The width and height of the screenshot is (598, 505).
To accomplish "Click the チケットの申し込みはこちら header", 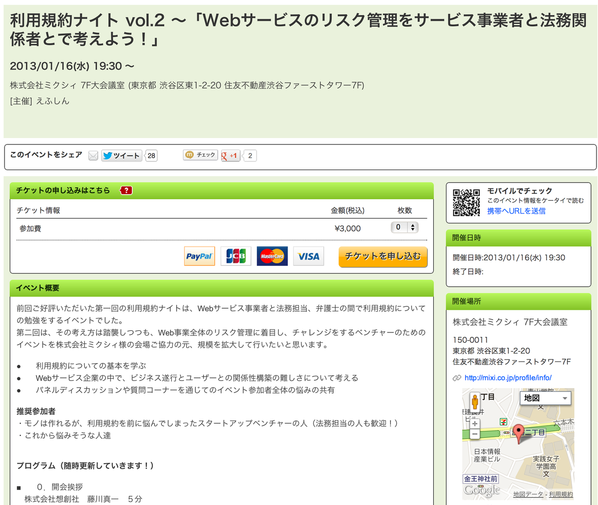I will pyautogui.click(x=63, y=190).
